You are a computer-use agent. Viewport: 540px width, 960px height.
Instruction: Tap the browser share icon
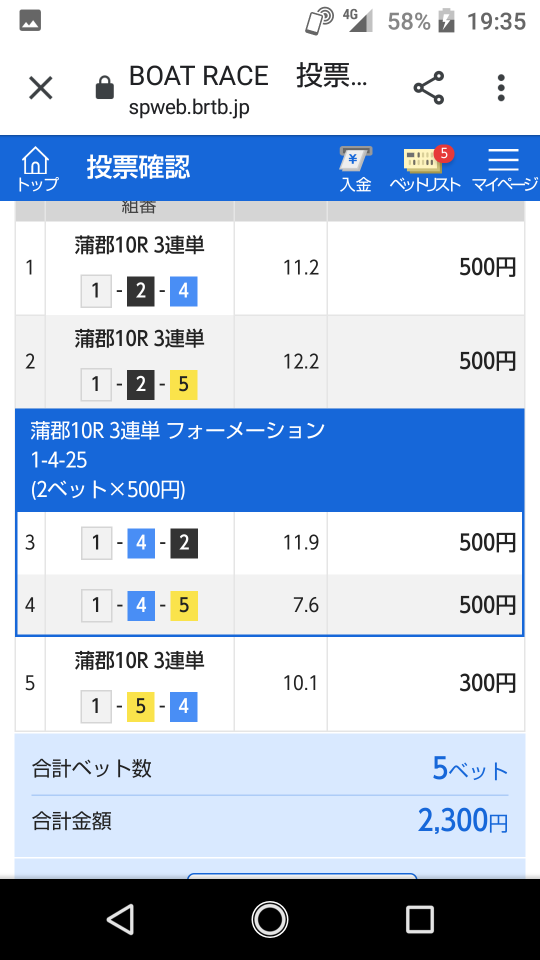click(x=429, y=88)
